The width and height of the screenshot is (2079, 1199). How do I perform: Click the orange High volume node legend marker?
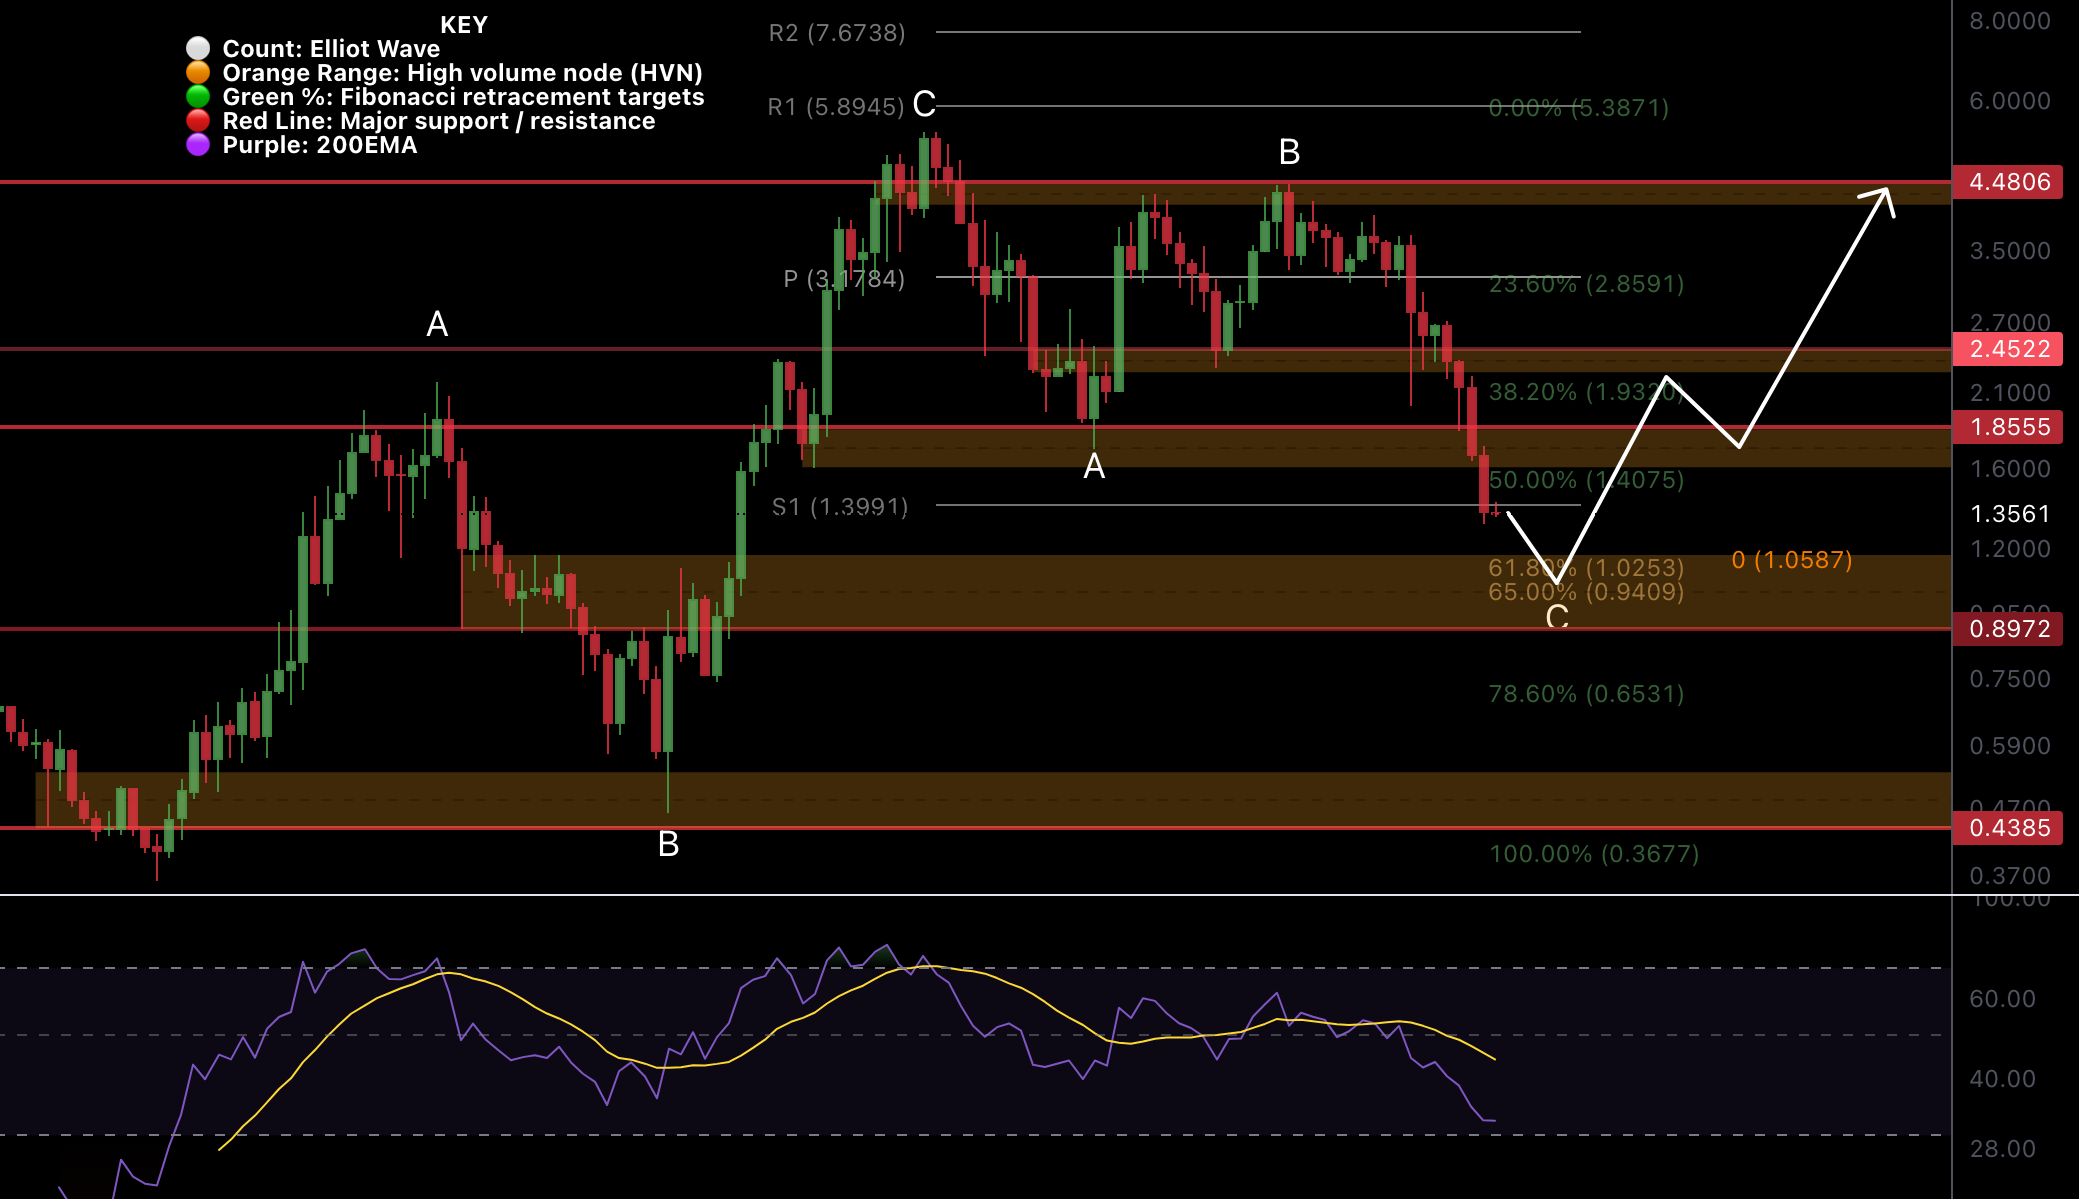coord(197,72)
